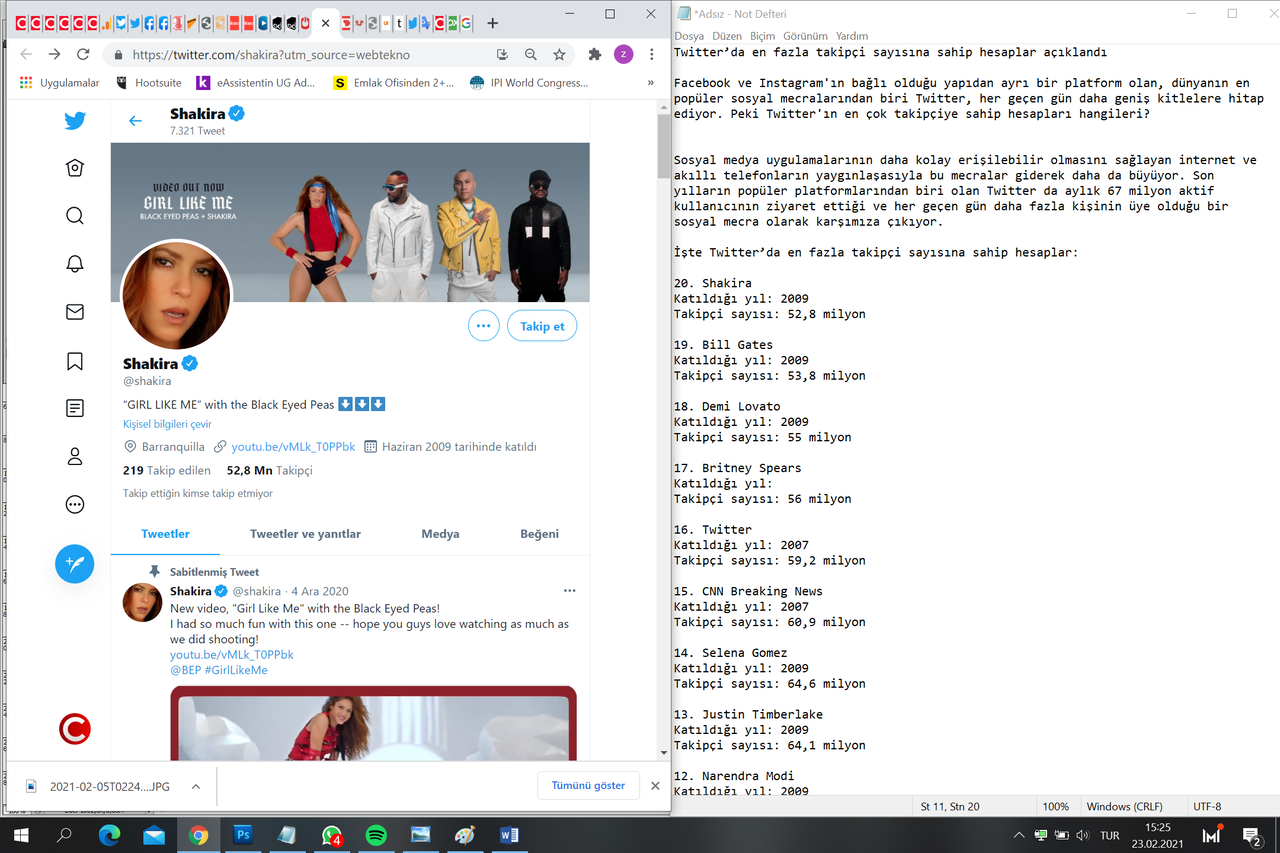
Task: Click Tümünü göster in the downloads bar
Action: point(588,786)
